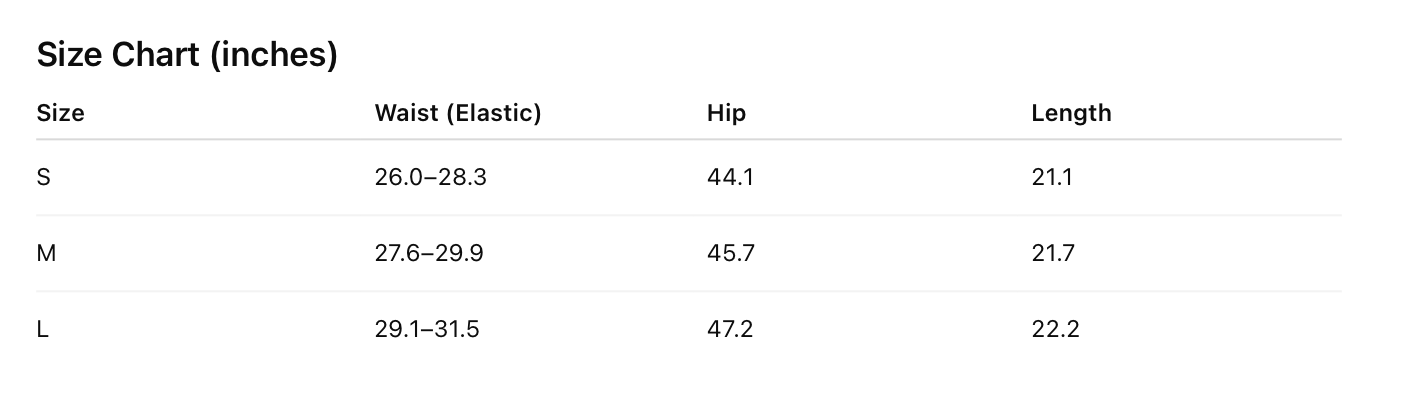Viewport: 1422px width, 420px height.
Task: Select the Waist (Elastic) column header
Action: [x=458, y=113]
